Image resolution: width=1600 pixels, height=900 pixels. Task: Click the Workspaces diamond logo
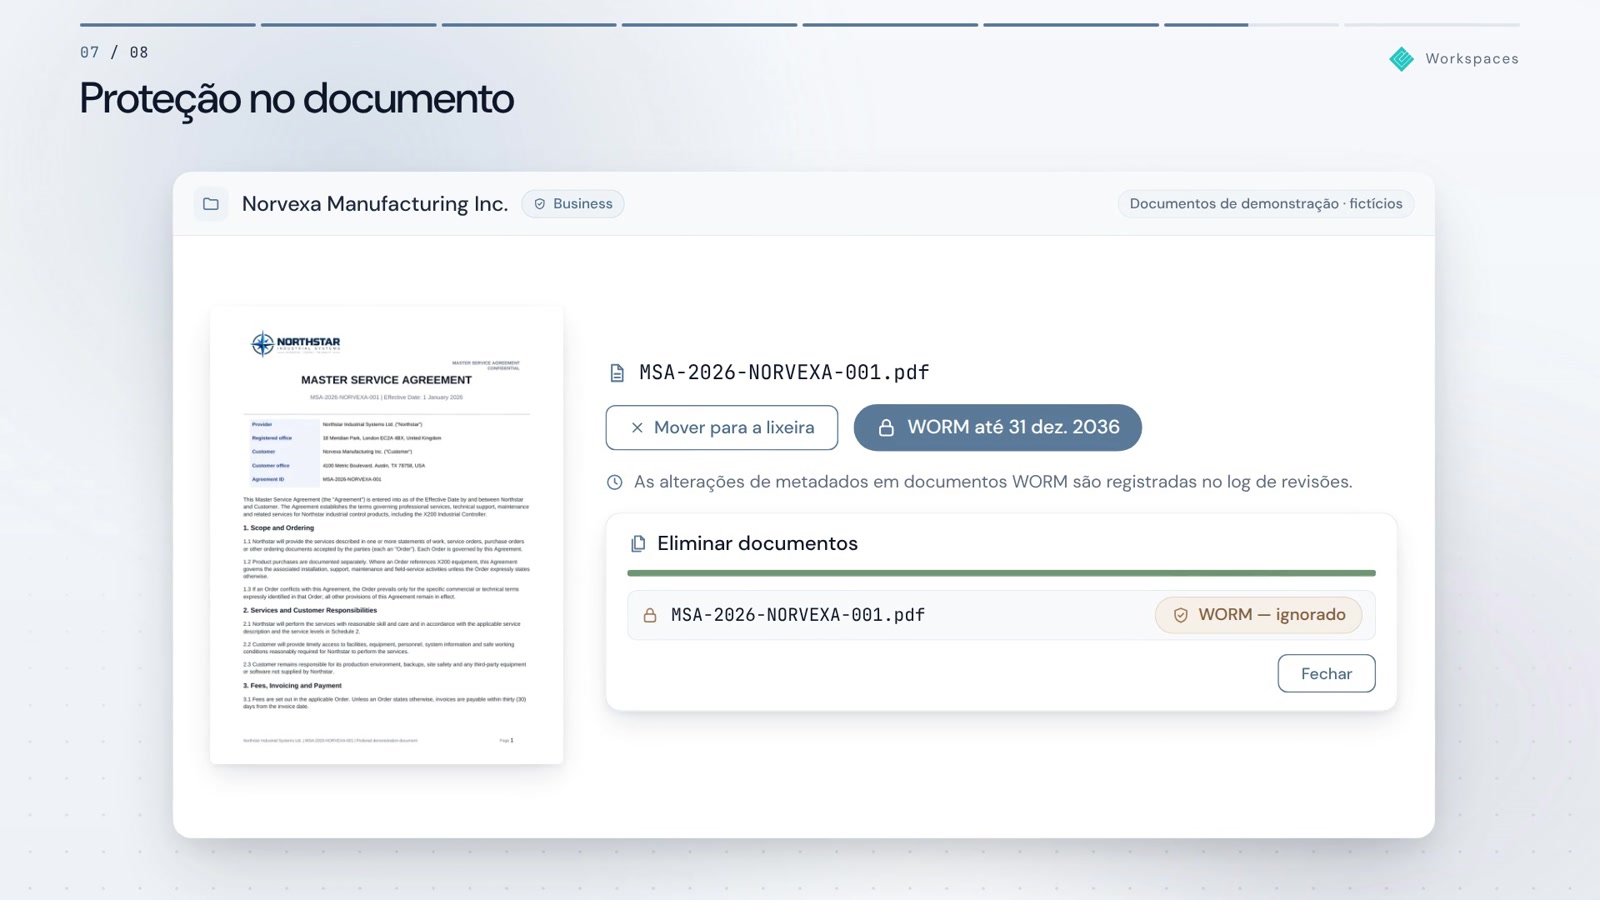click(1402, 59)
